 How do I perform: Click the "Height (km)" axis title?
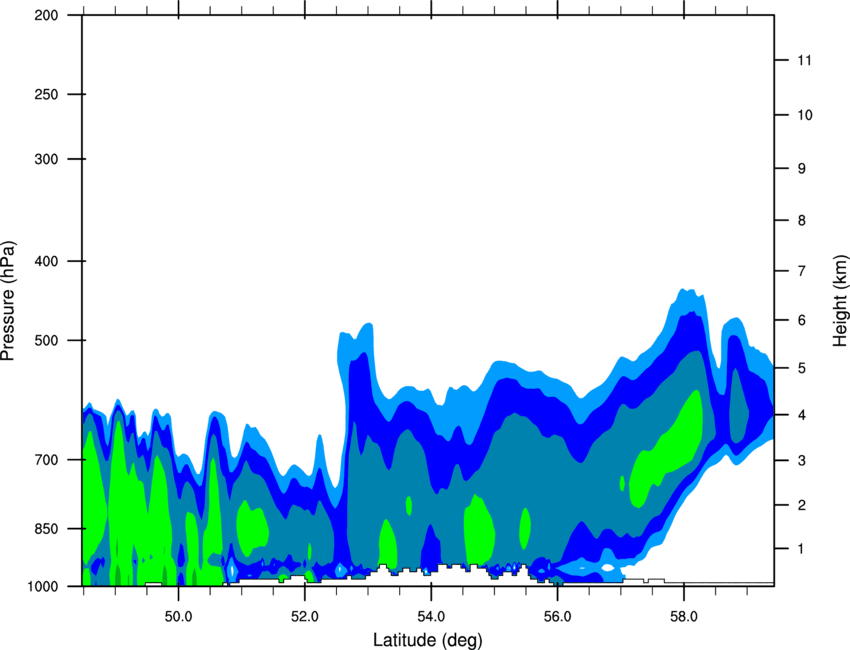840,301
